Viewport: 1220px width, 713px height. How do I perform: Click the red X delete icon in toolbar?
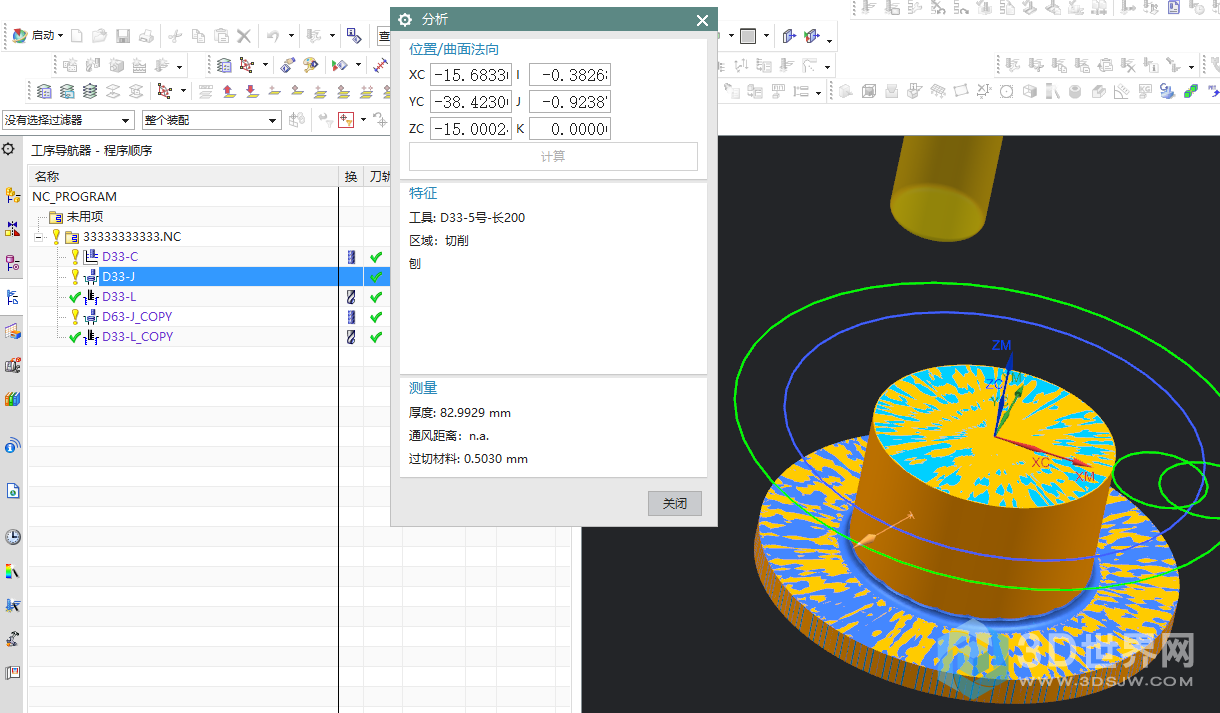(244, 36)
